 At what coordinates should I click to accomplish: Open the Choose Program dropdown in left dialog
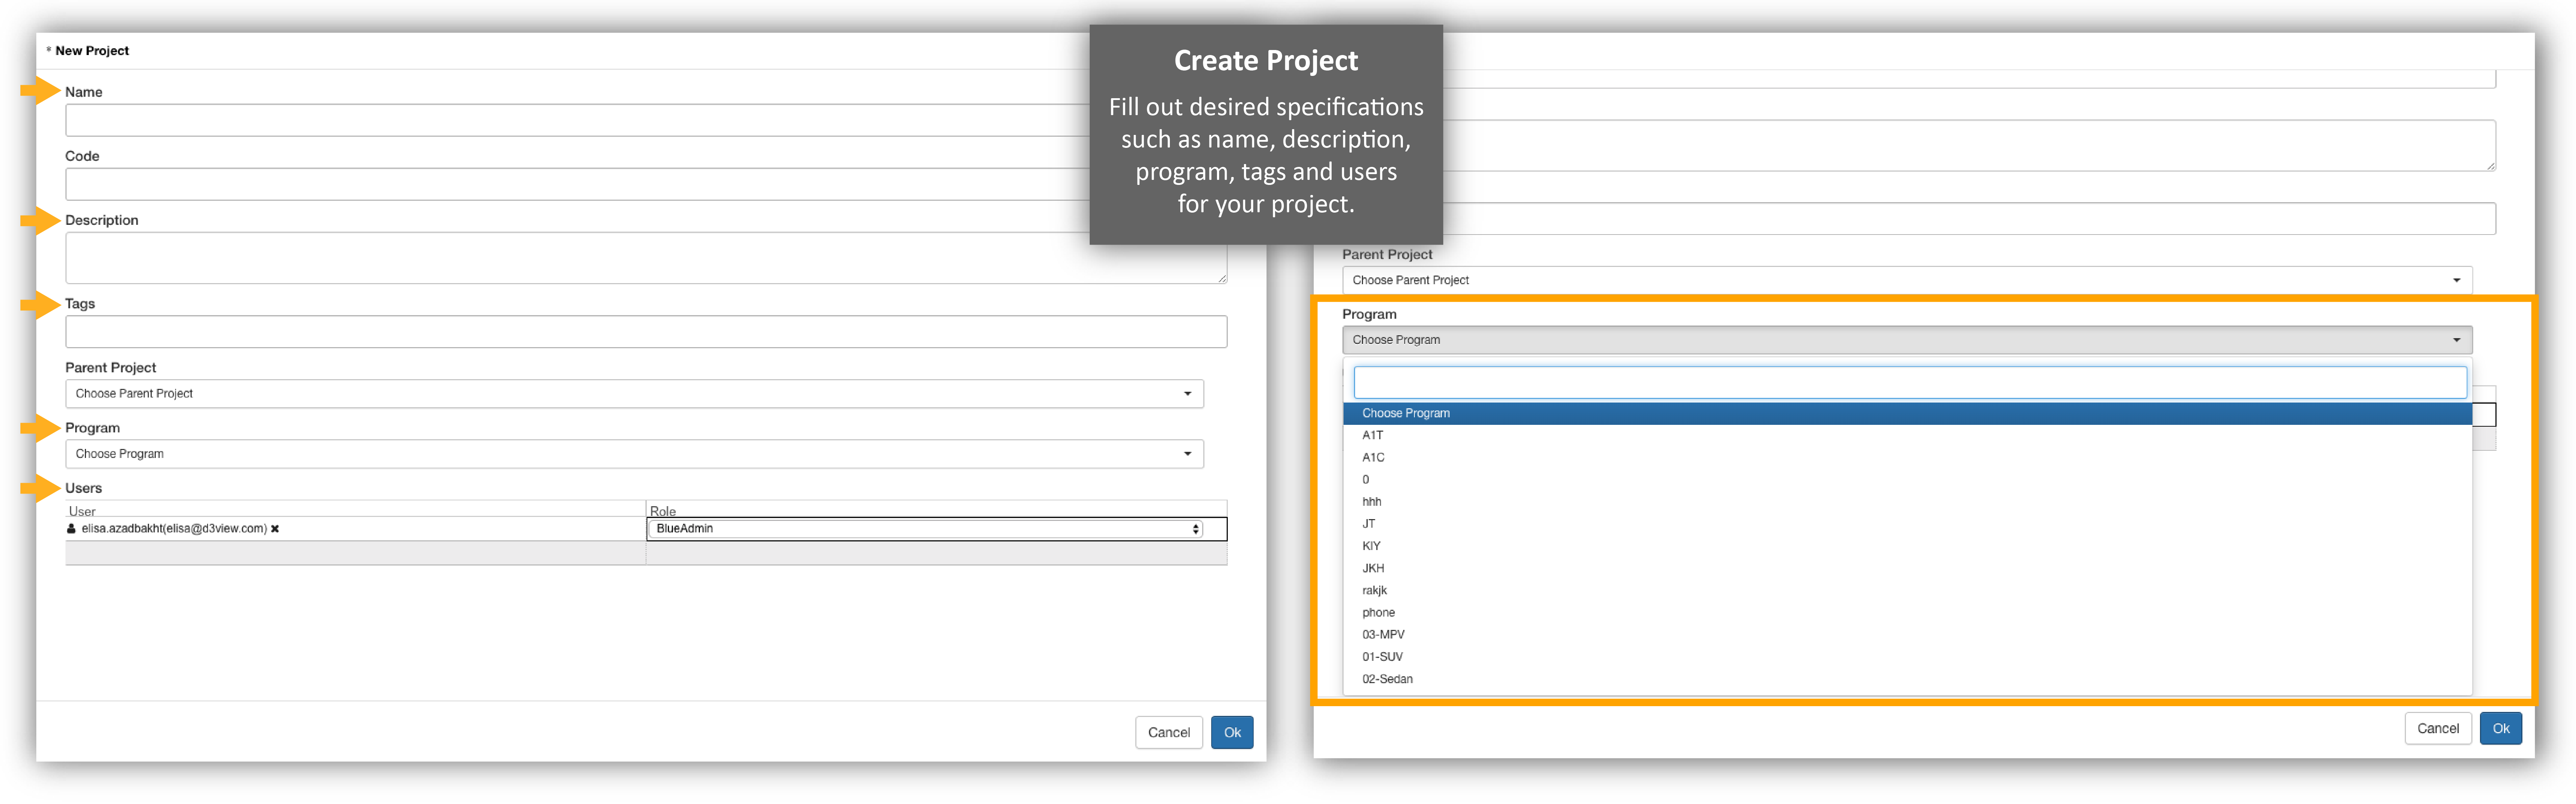634,454
